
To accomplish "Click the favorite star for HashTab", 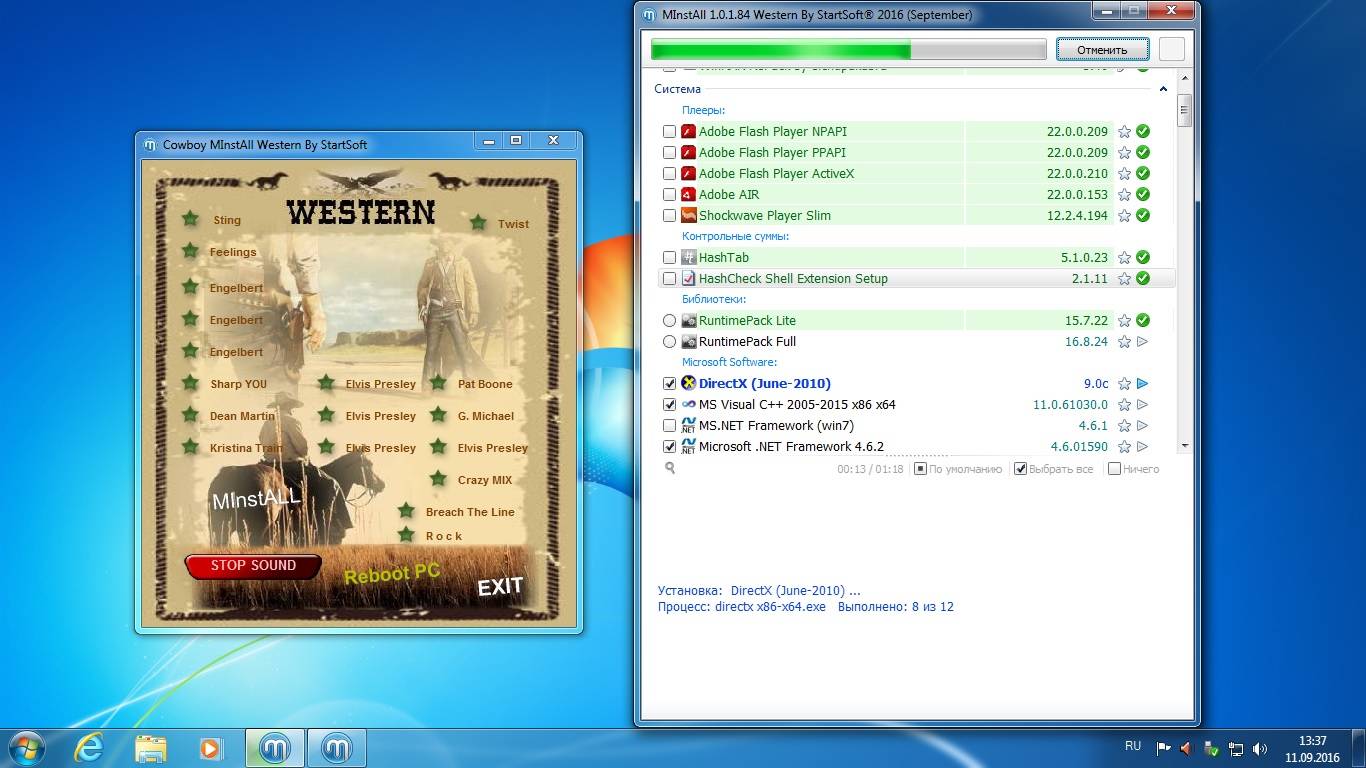I will 1124,257.
